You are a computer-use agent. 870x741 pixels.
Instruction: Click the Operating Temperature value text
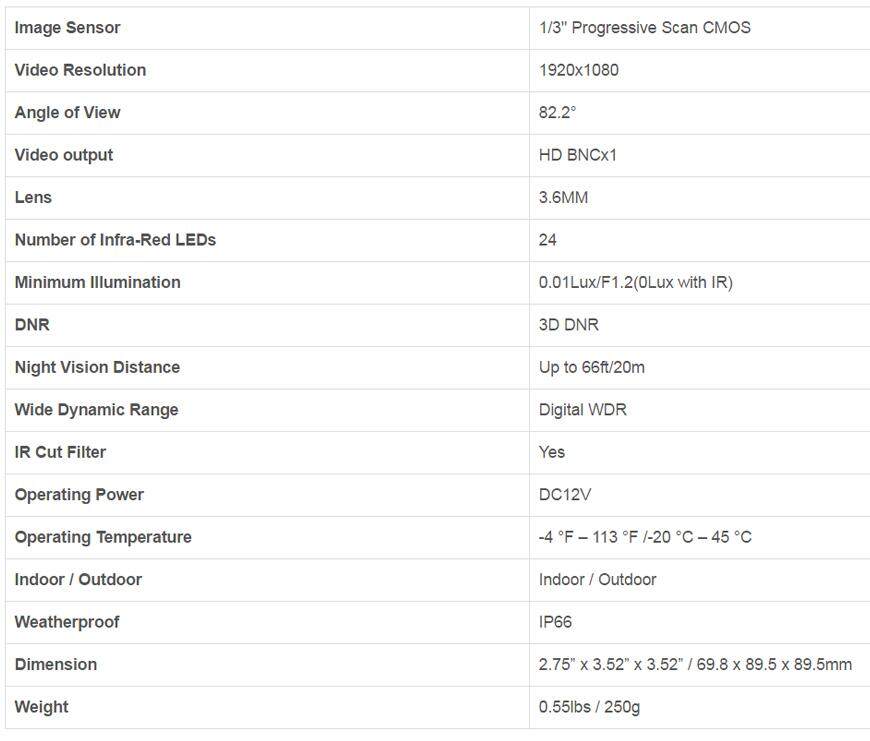[645, 537]
